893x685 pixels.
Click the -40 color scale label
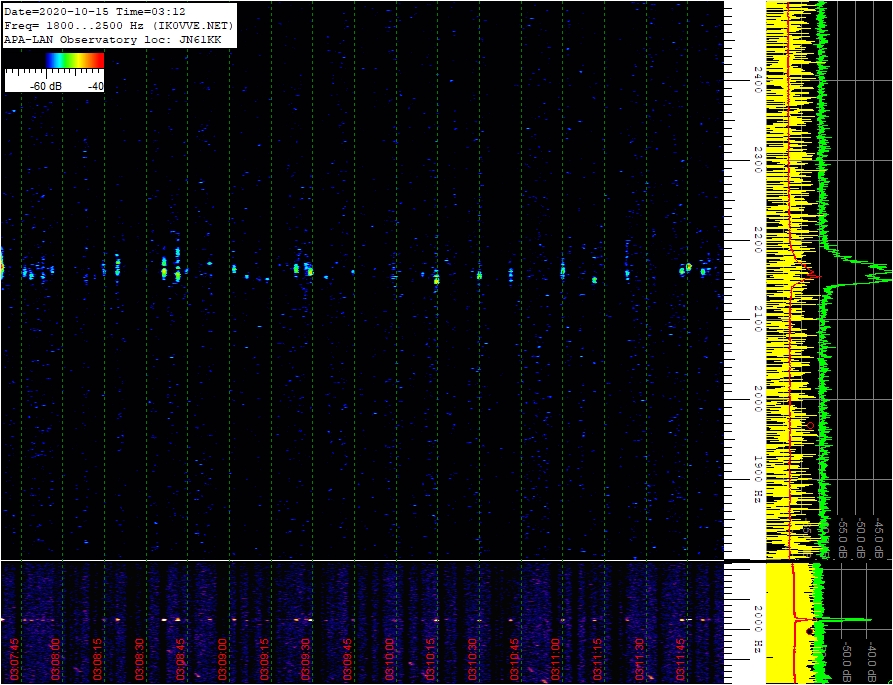pos(96,87)
